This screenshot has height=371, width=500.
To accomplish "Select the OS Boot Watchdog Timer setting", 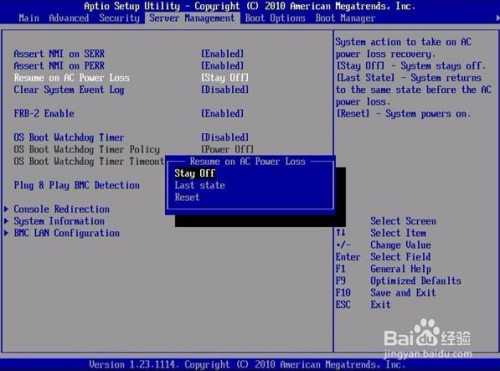I will [x=69, y=137].
